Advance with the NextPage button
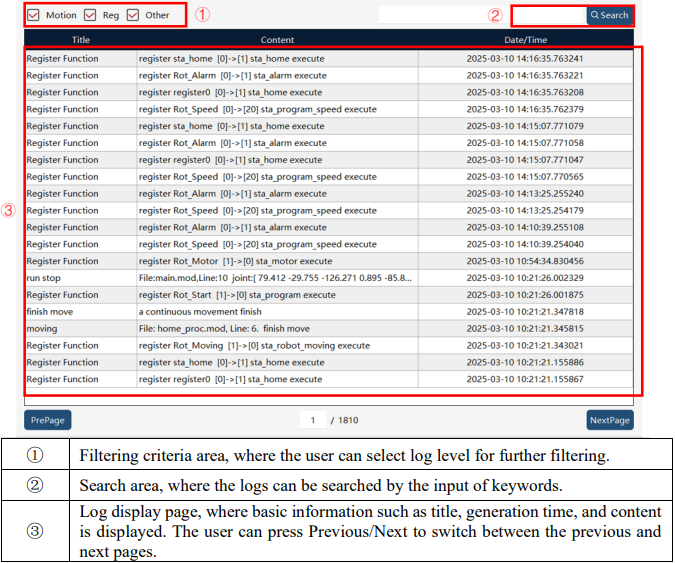This screenshot has height=563, width=675. point(610,420)
